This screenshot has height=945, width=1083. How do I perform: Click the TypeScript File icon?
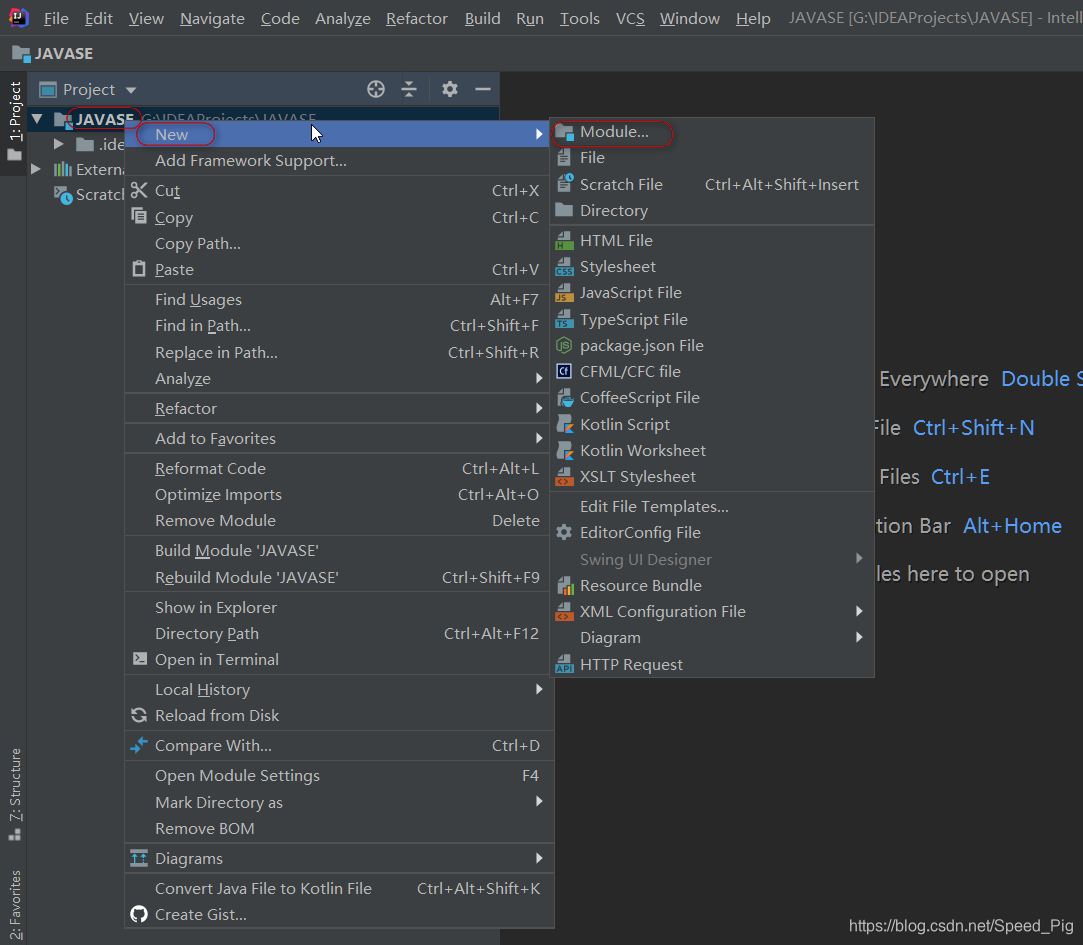[564, 319]
